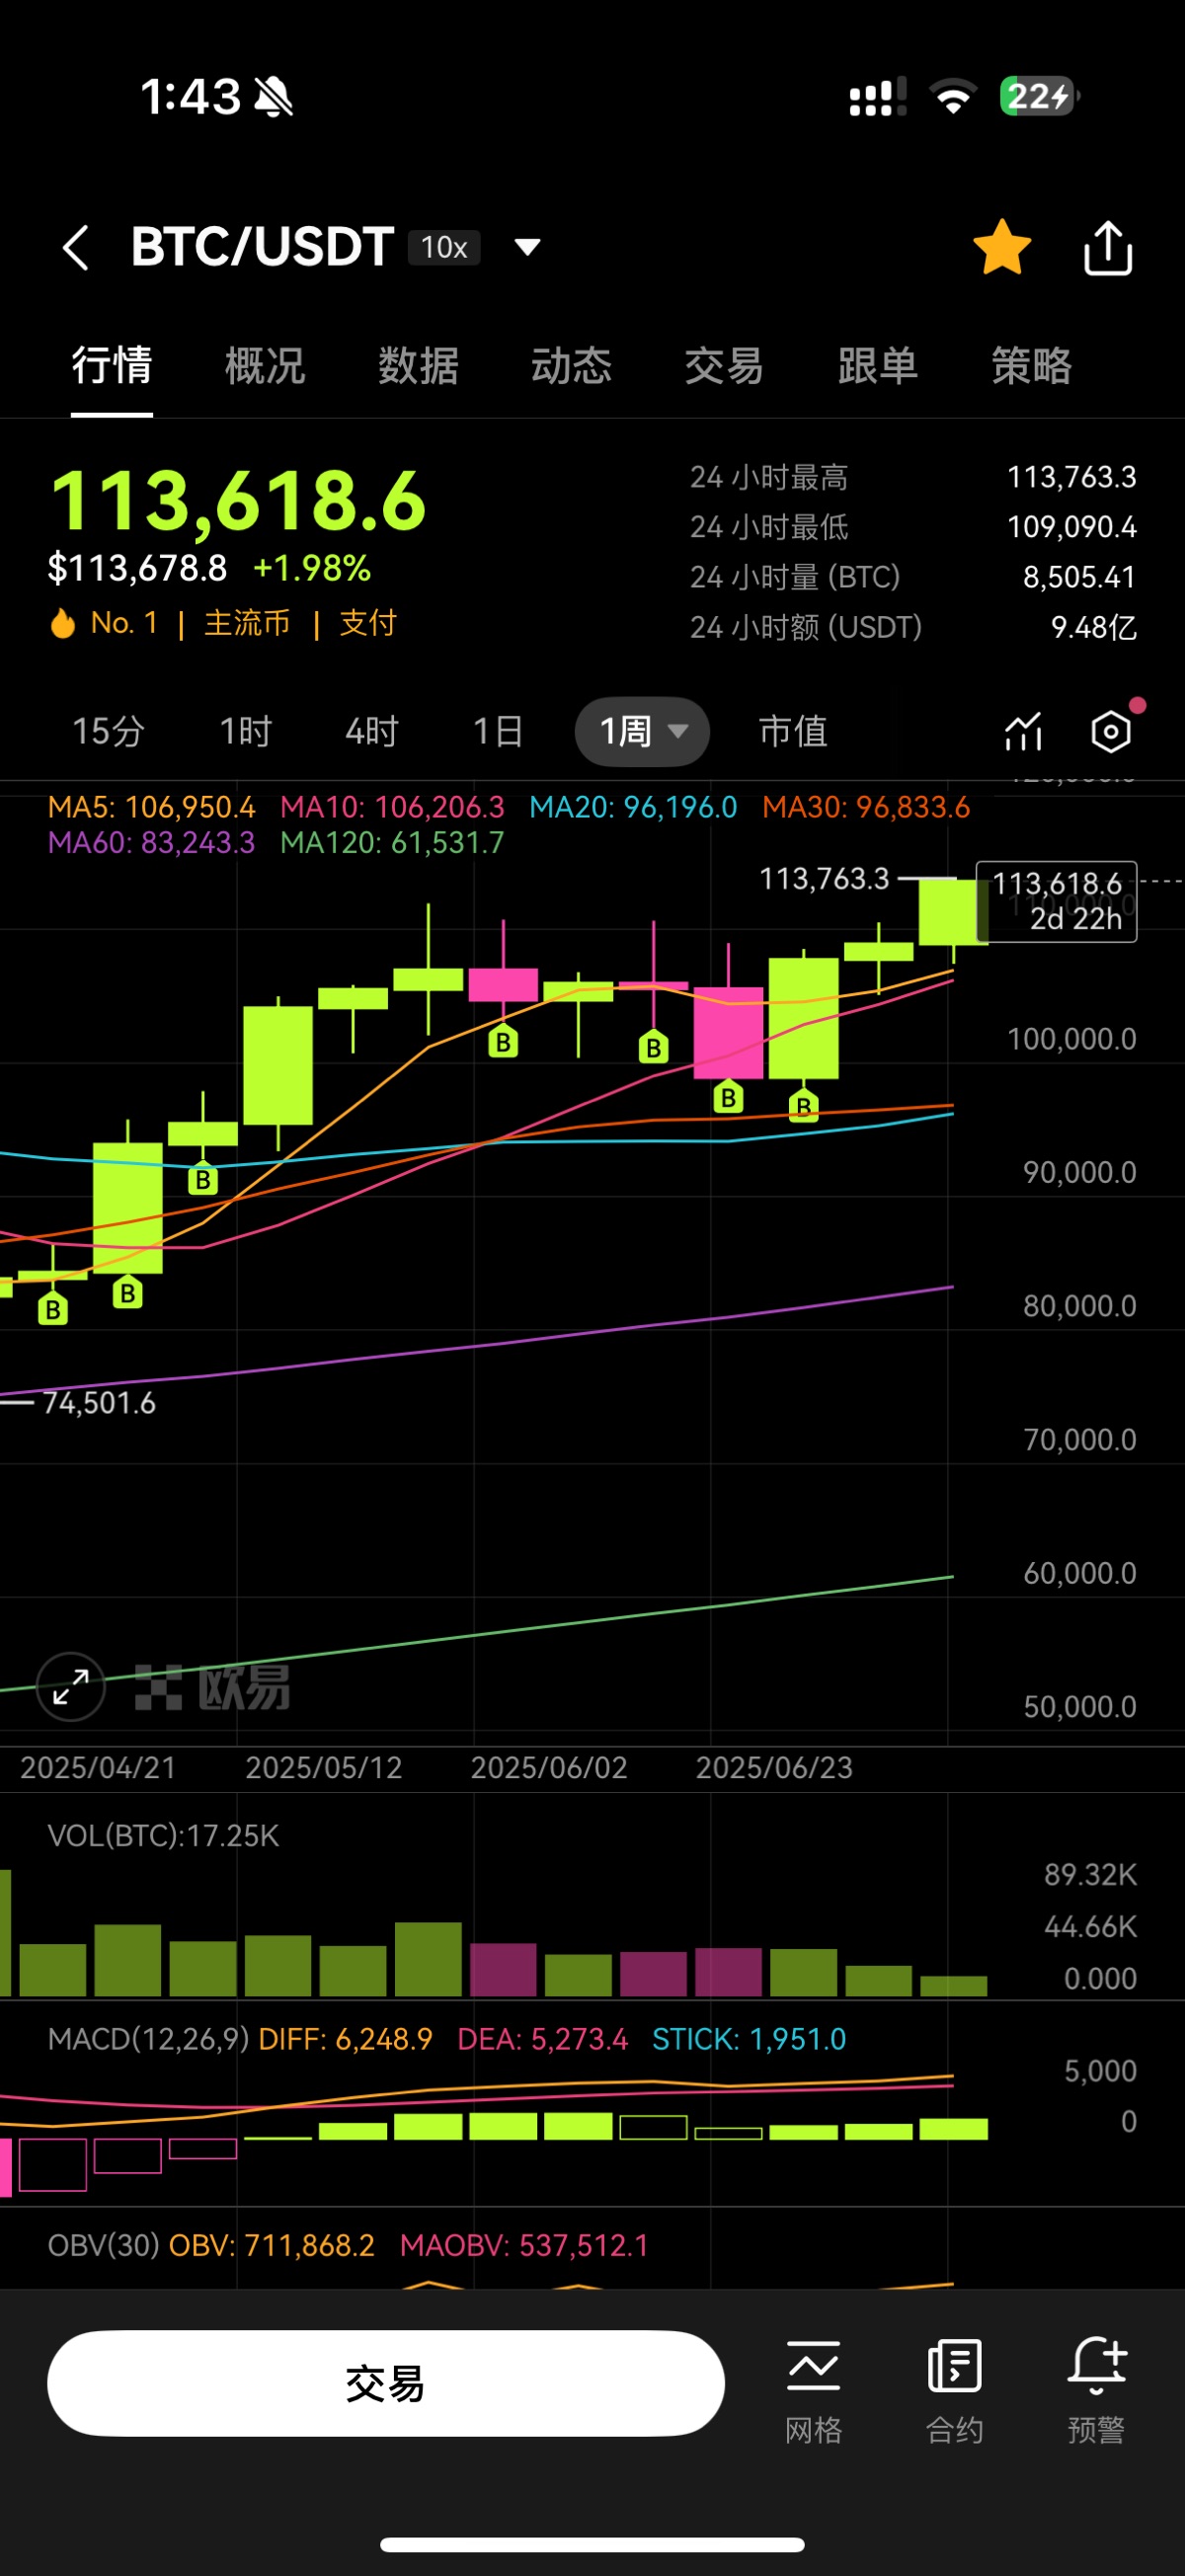Viewport: 1185px width, 2576px height.
Task: Select the 市值 chart option
Action: click(793, 732)
